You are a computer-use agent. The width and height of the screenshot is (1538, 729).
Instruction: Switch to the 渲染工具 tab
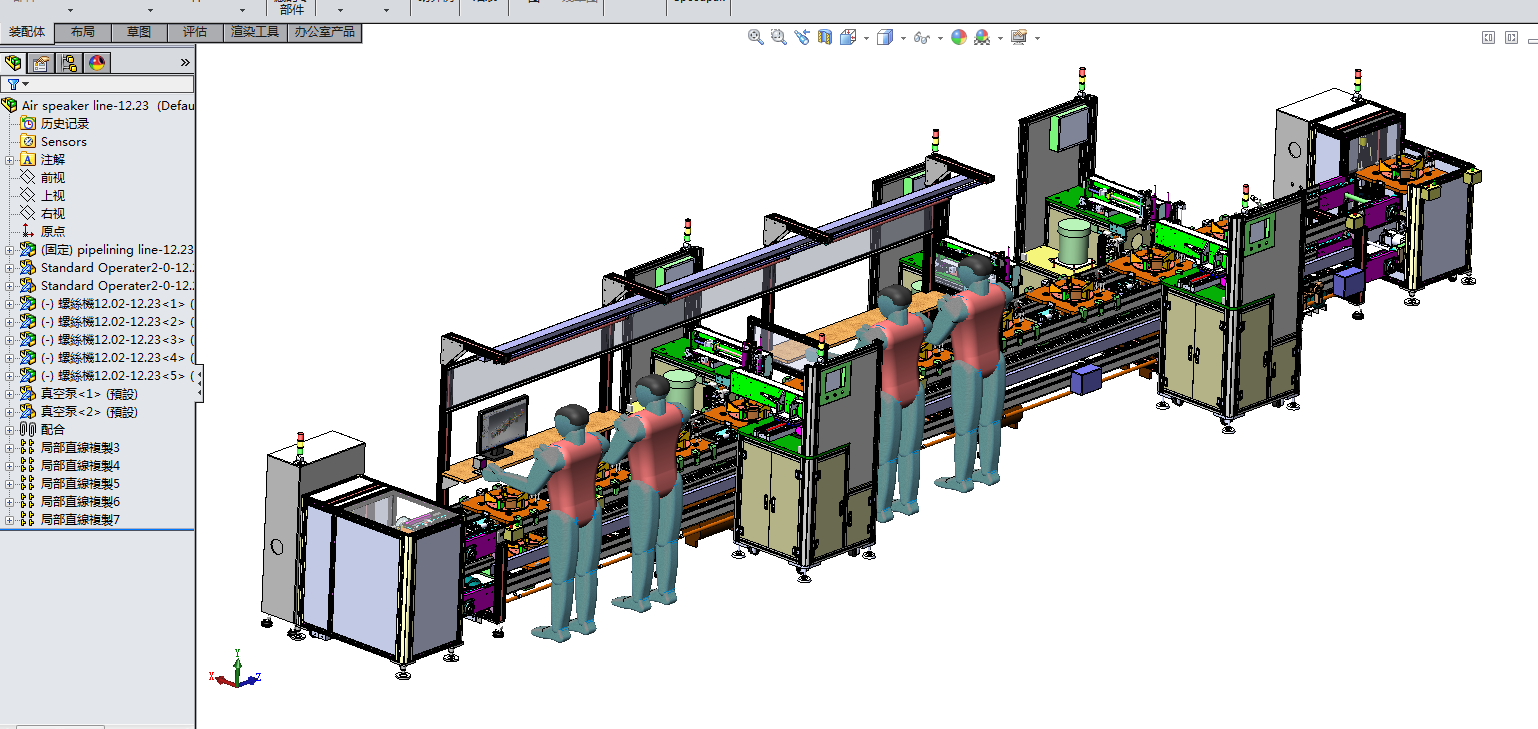tap(255, 32)
